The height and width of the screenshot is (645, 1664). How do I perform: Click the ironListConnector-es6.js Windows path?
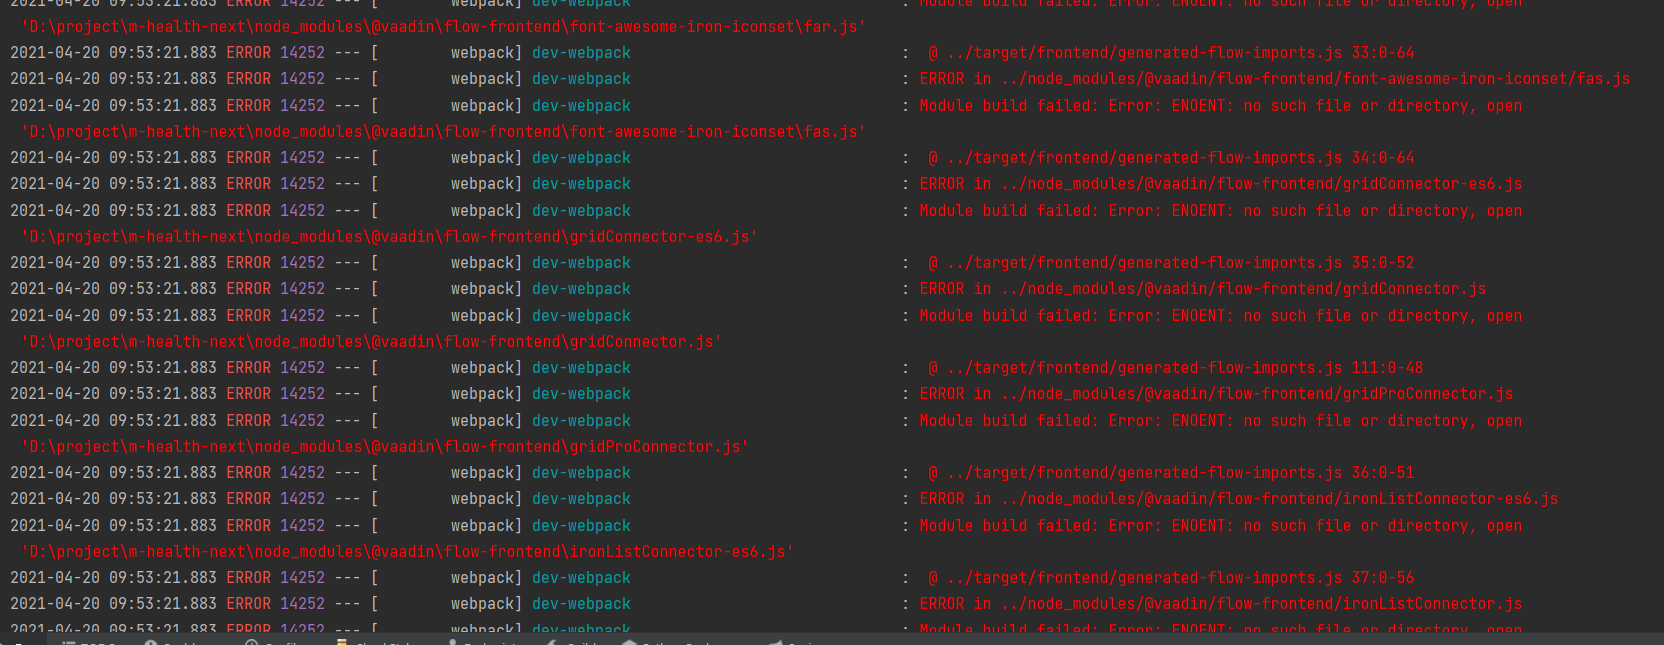pyautogui.click(x=407, y=552)
